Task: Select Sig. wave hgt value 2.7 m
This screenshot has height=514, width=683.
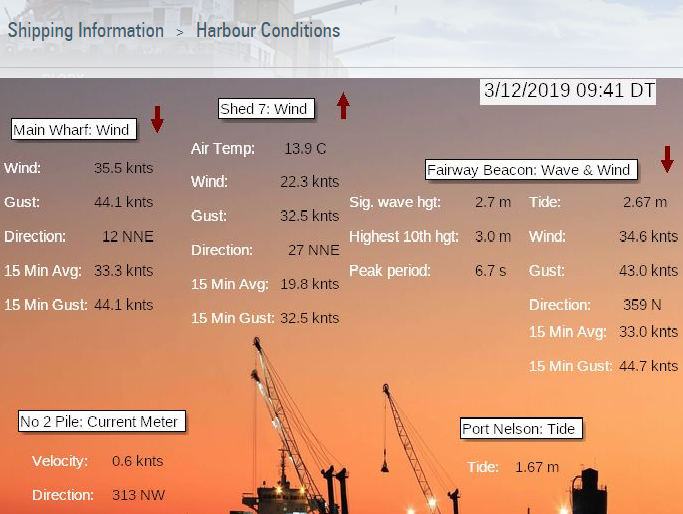Action: click(x=493, y=202)
